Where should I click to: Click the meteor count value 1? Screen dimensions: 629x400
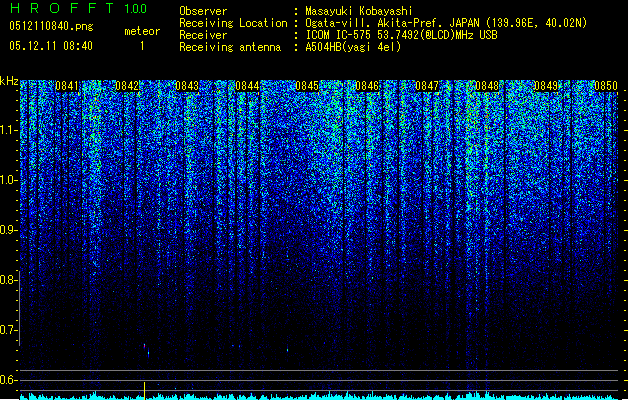[x=142, y=46]
